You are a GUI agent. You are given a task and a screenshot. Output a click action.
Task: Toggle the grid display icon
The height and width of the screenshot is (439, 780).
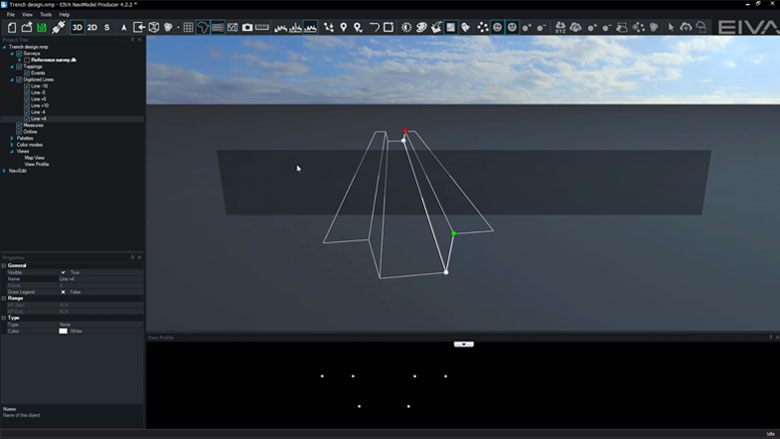[188, 27]
